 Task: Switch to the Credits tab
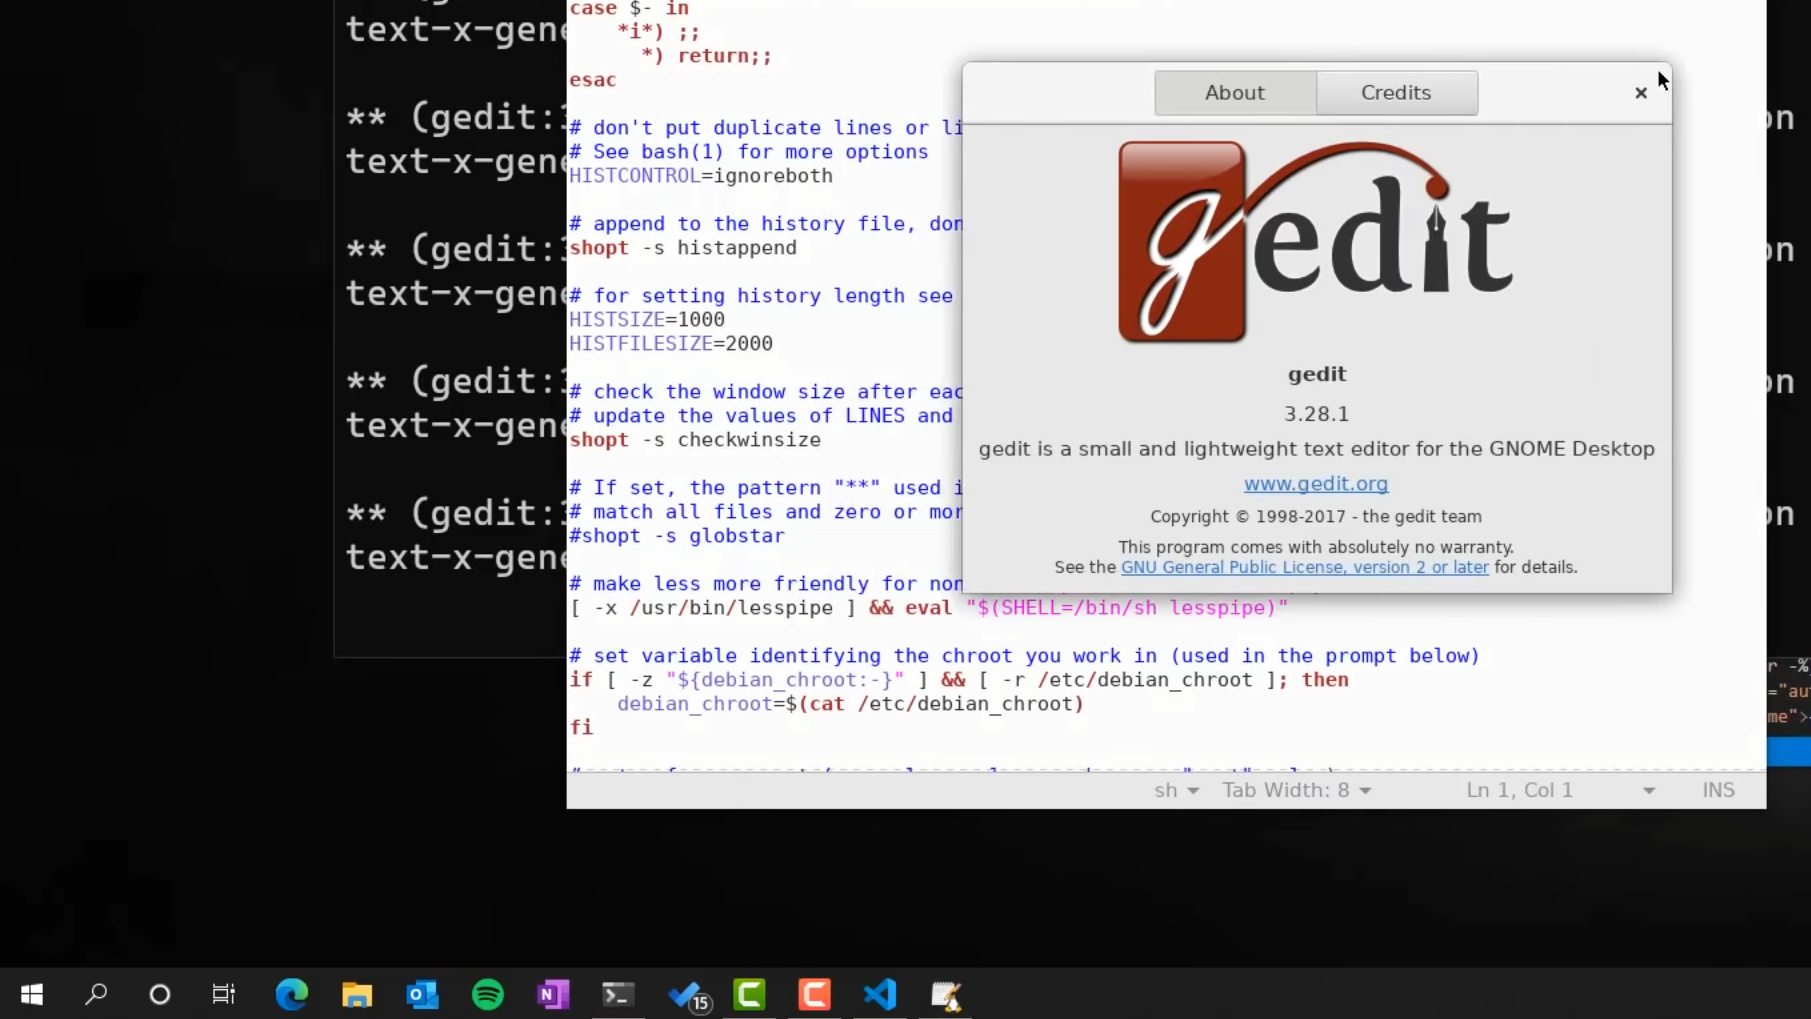[x=1396, y=92]
